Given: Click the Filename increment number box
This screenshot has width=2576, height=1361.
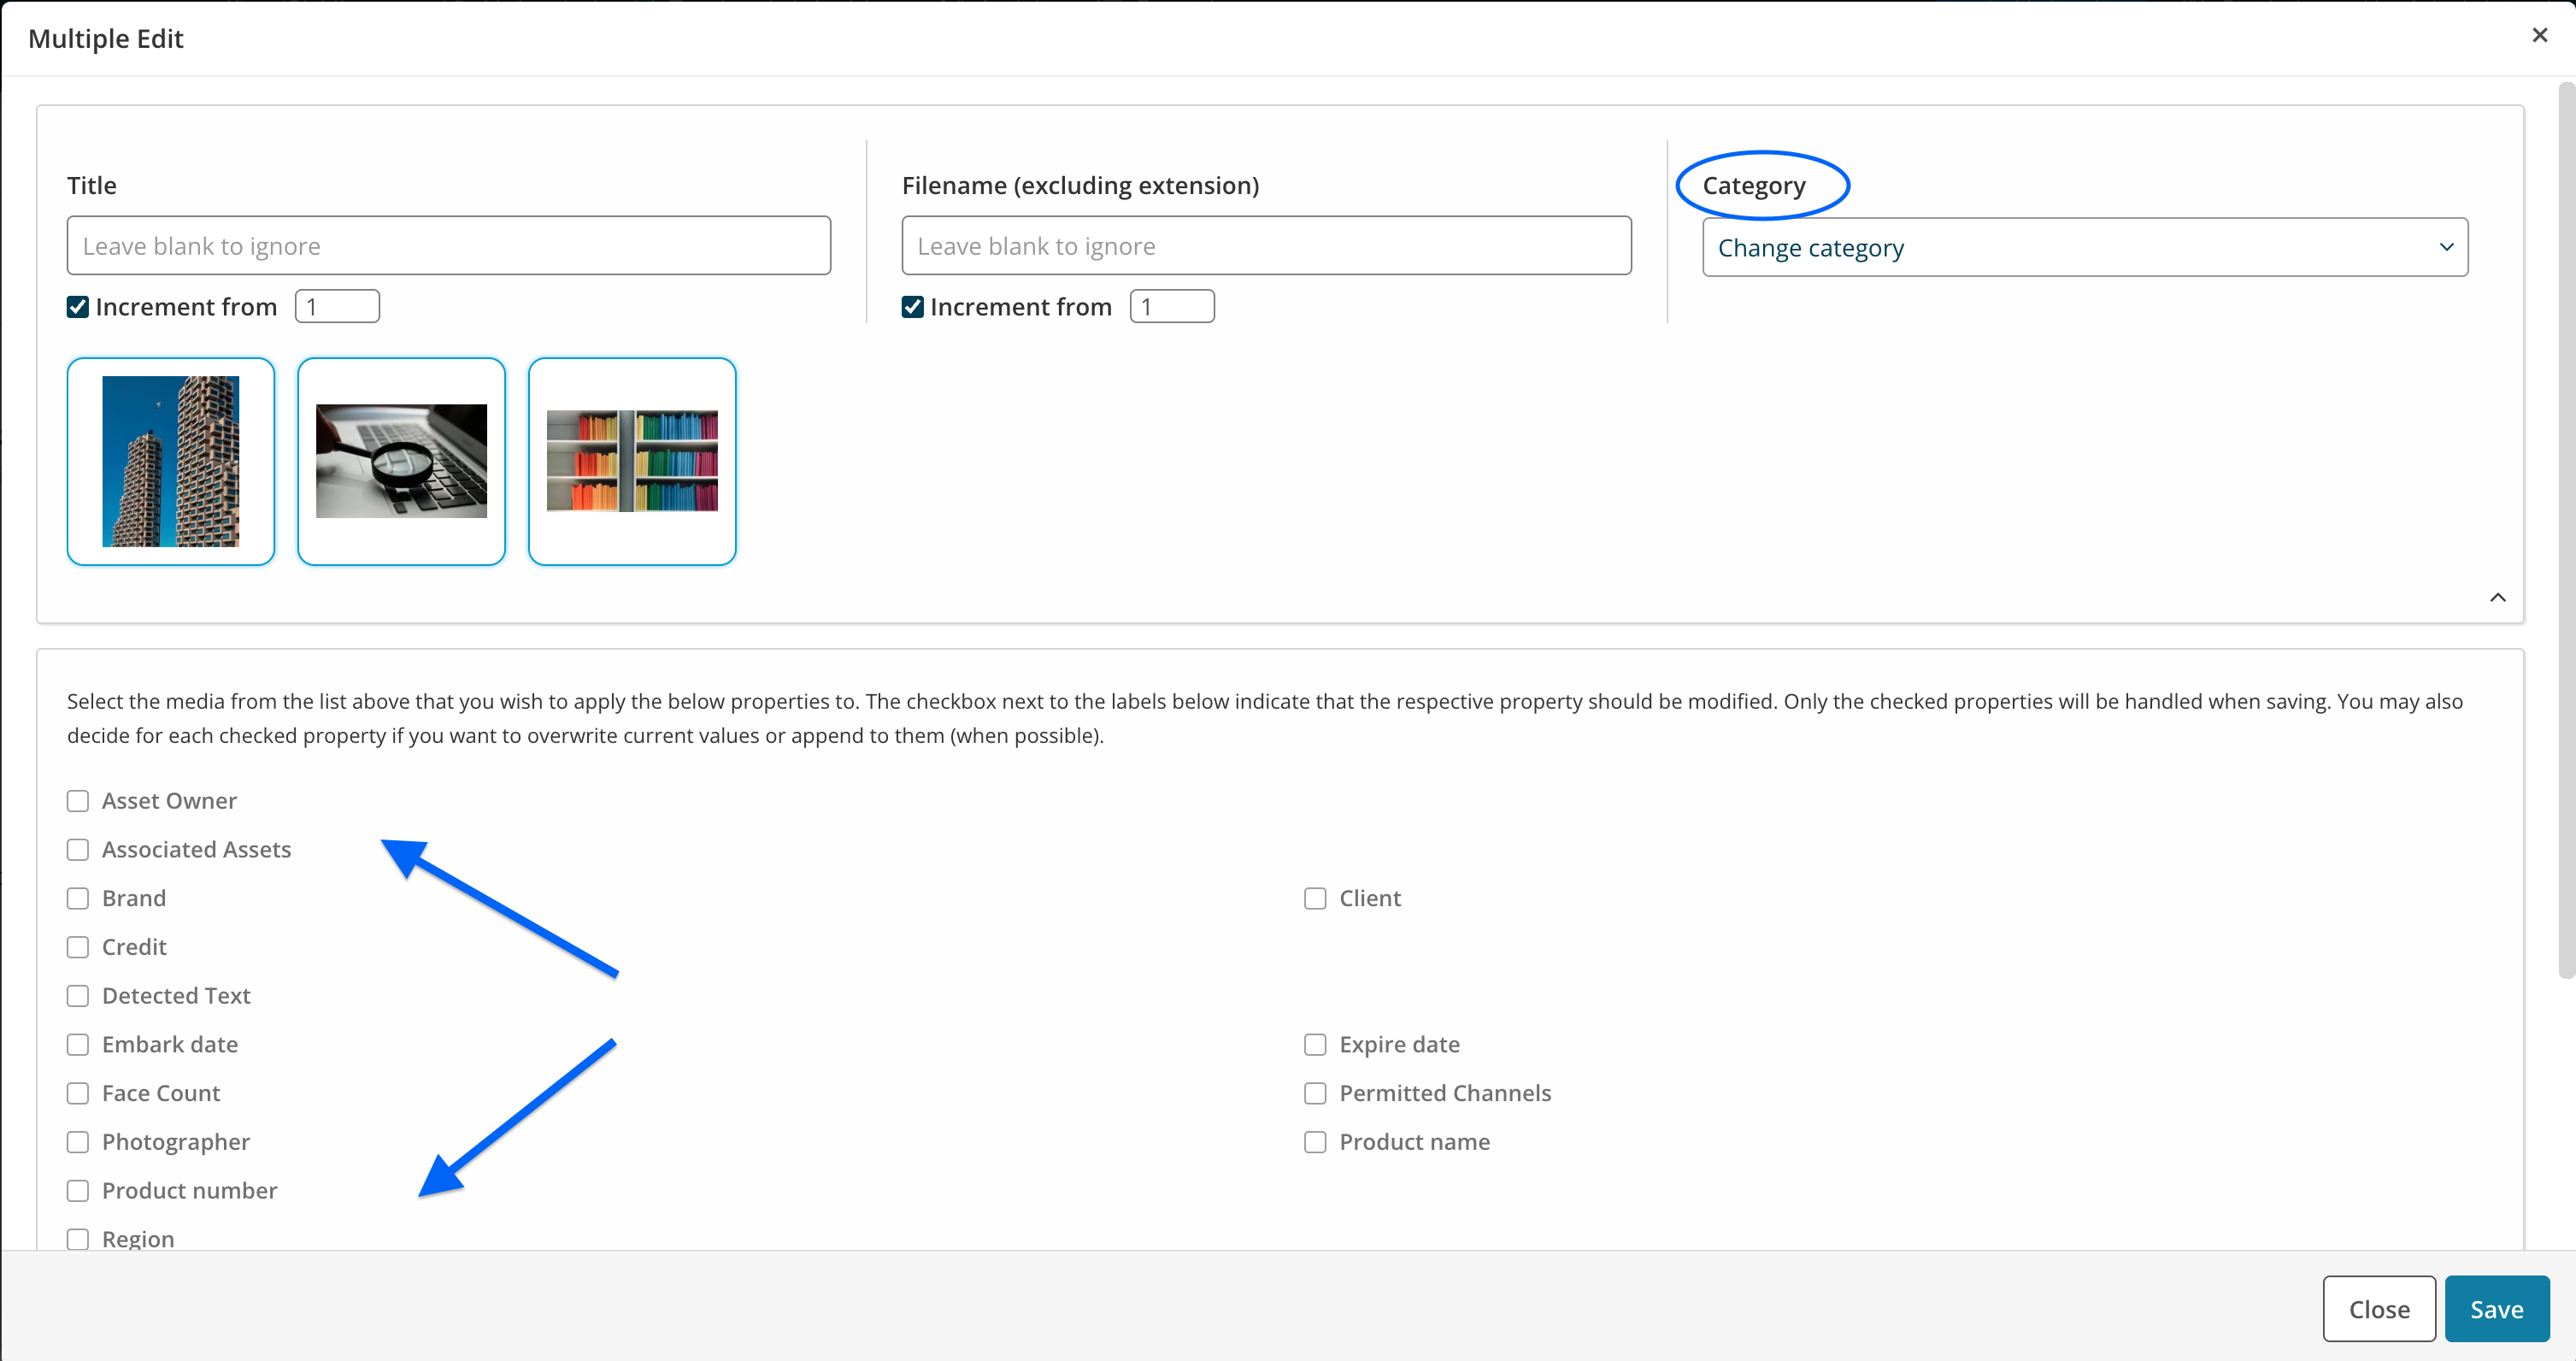Looking at the screenshot, I should coord(1172,306).
